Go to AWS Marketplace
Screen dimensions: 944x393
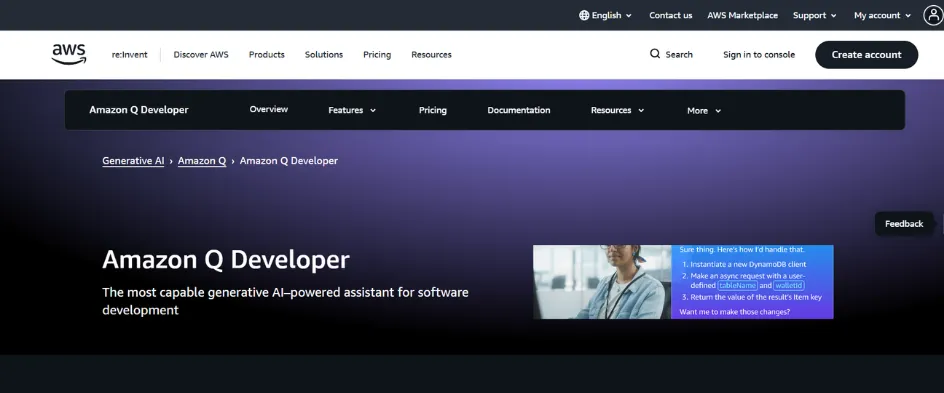click(x=742, y=16)
